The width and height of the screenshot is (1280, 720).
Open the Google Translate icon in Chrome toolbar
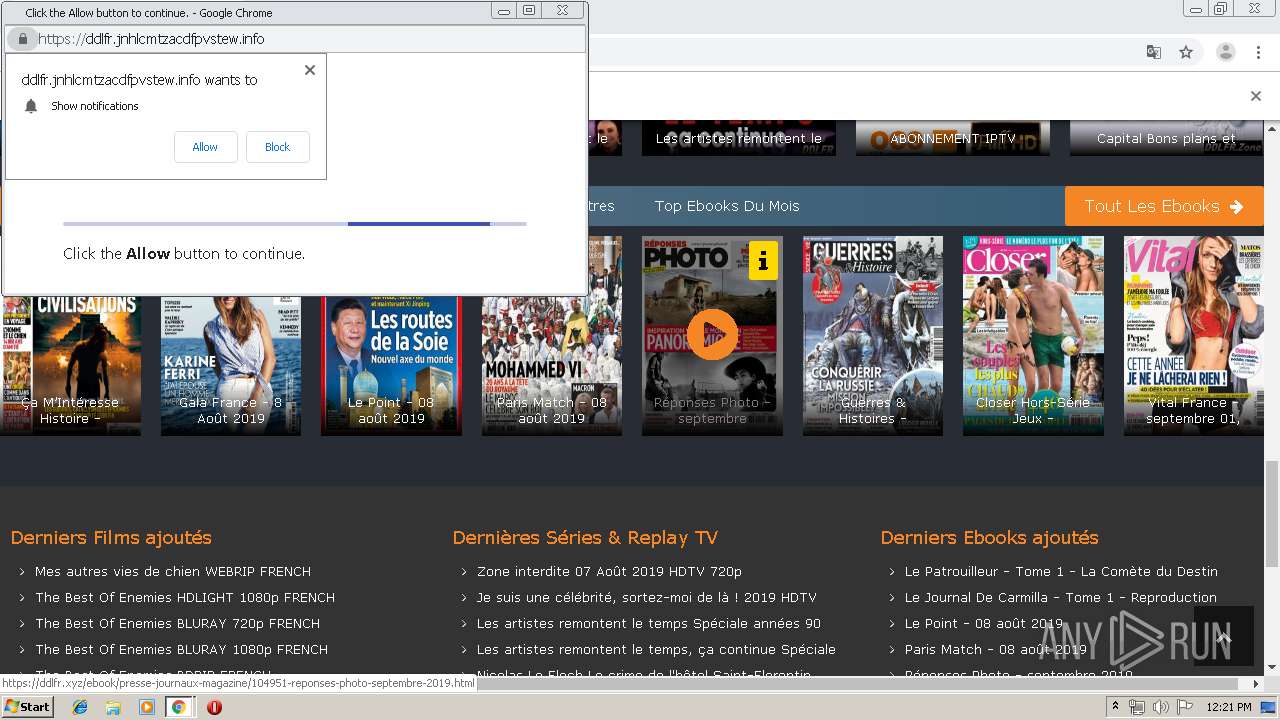(x=1153, y=52)
